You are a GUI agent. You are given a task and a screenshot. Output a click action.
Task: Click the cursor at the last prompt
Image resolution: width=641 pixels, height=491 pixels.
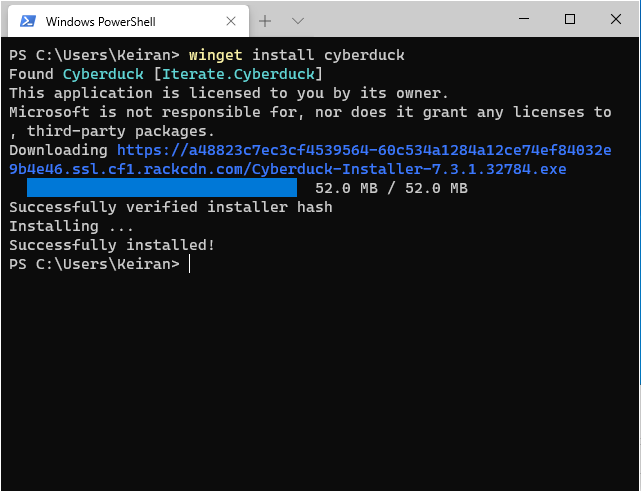click(x=190, y=264)
